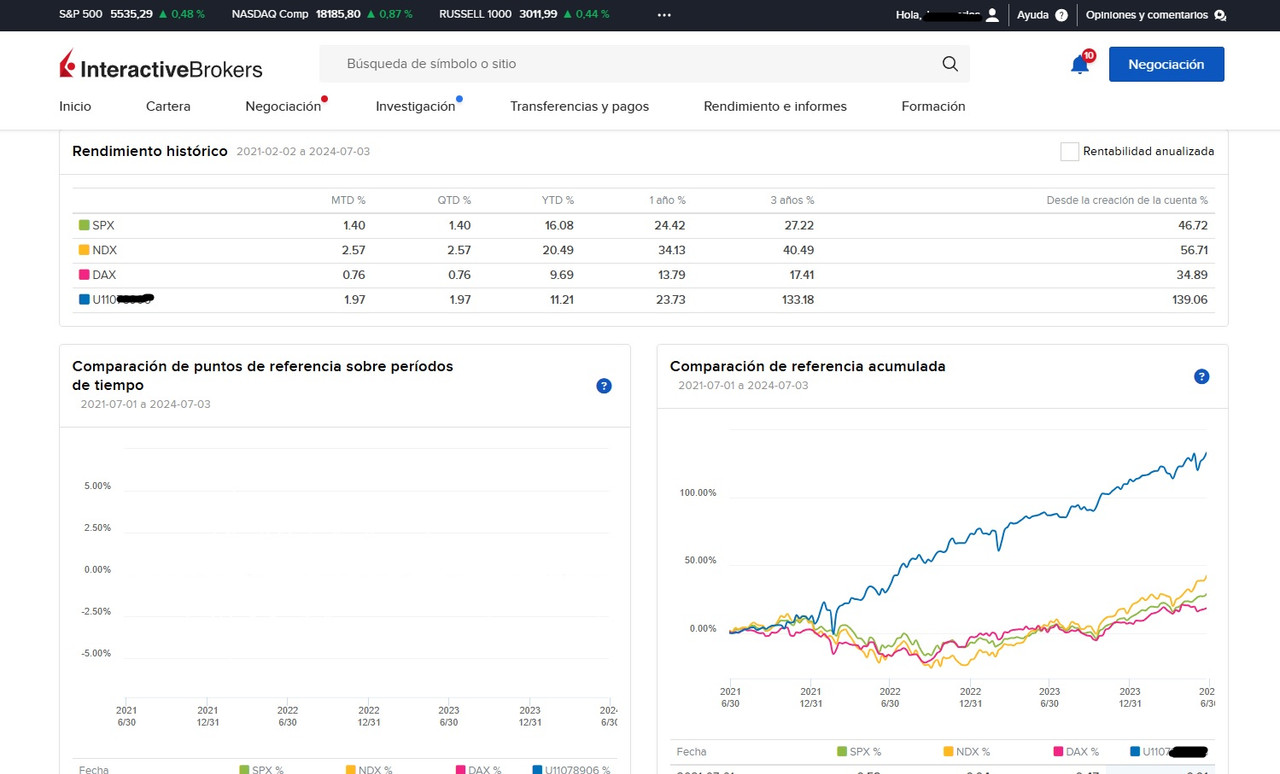
Task: Click DAX since-creation value 34.89
Action: pos(1193,275)
